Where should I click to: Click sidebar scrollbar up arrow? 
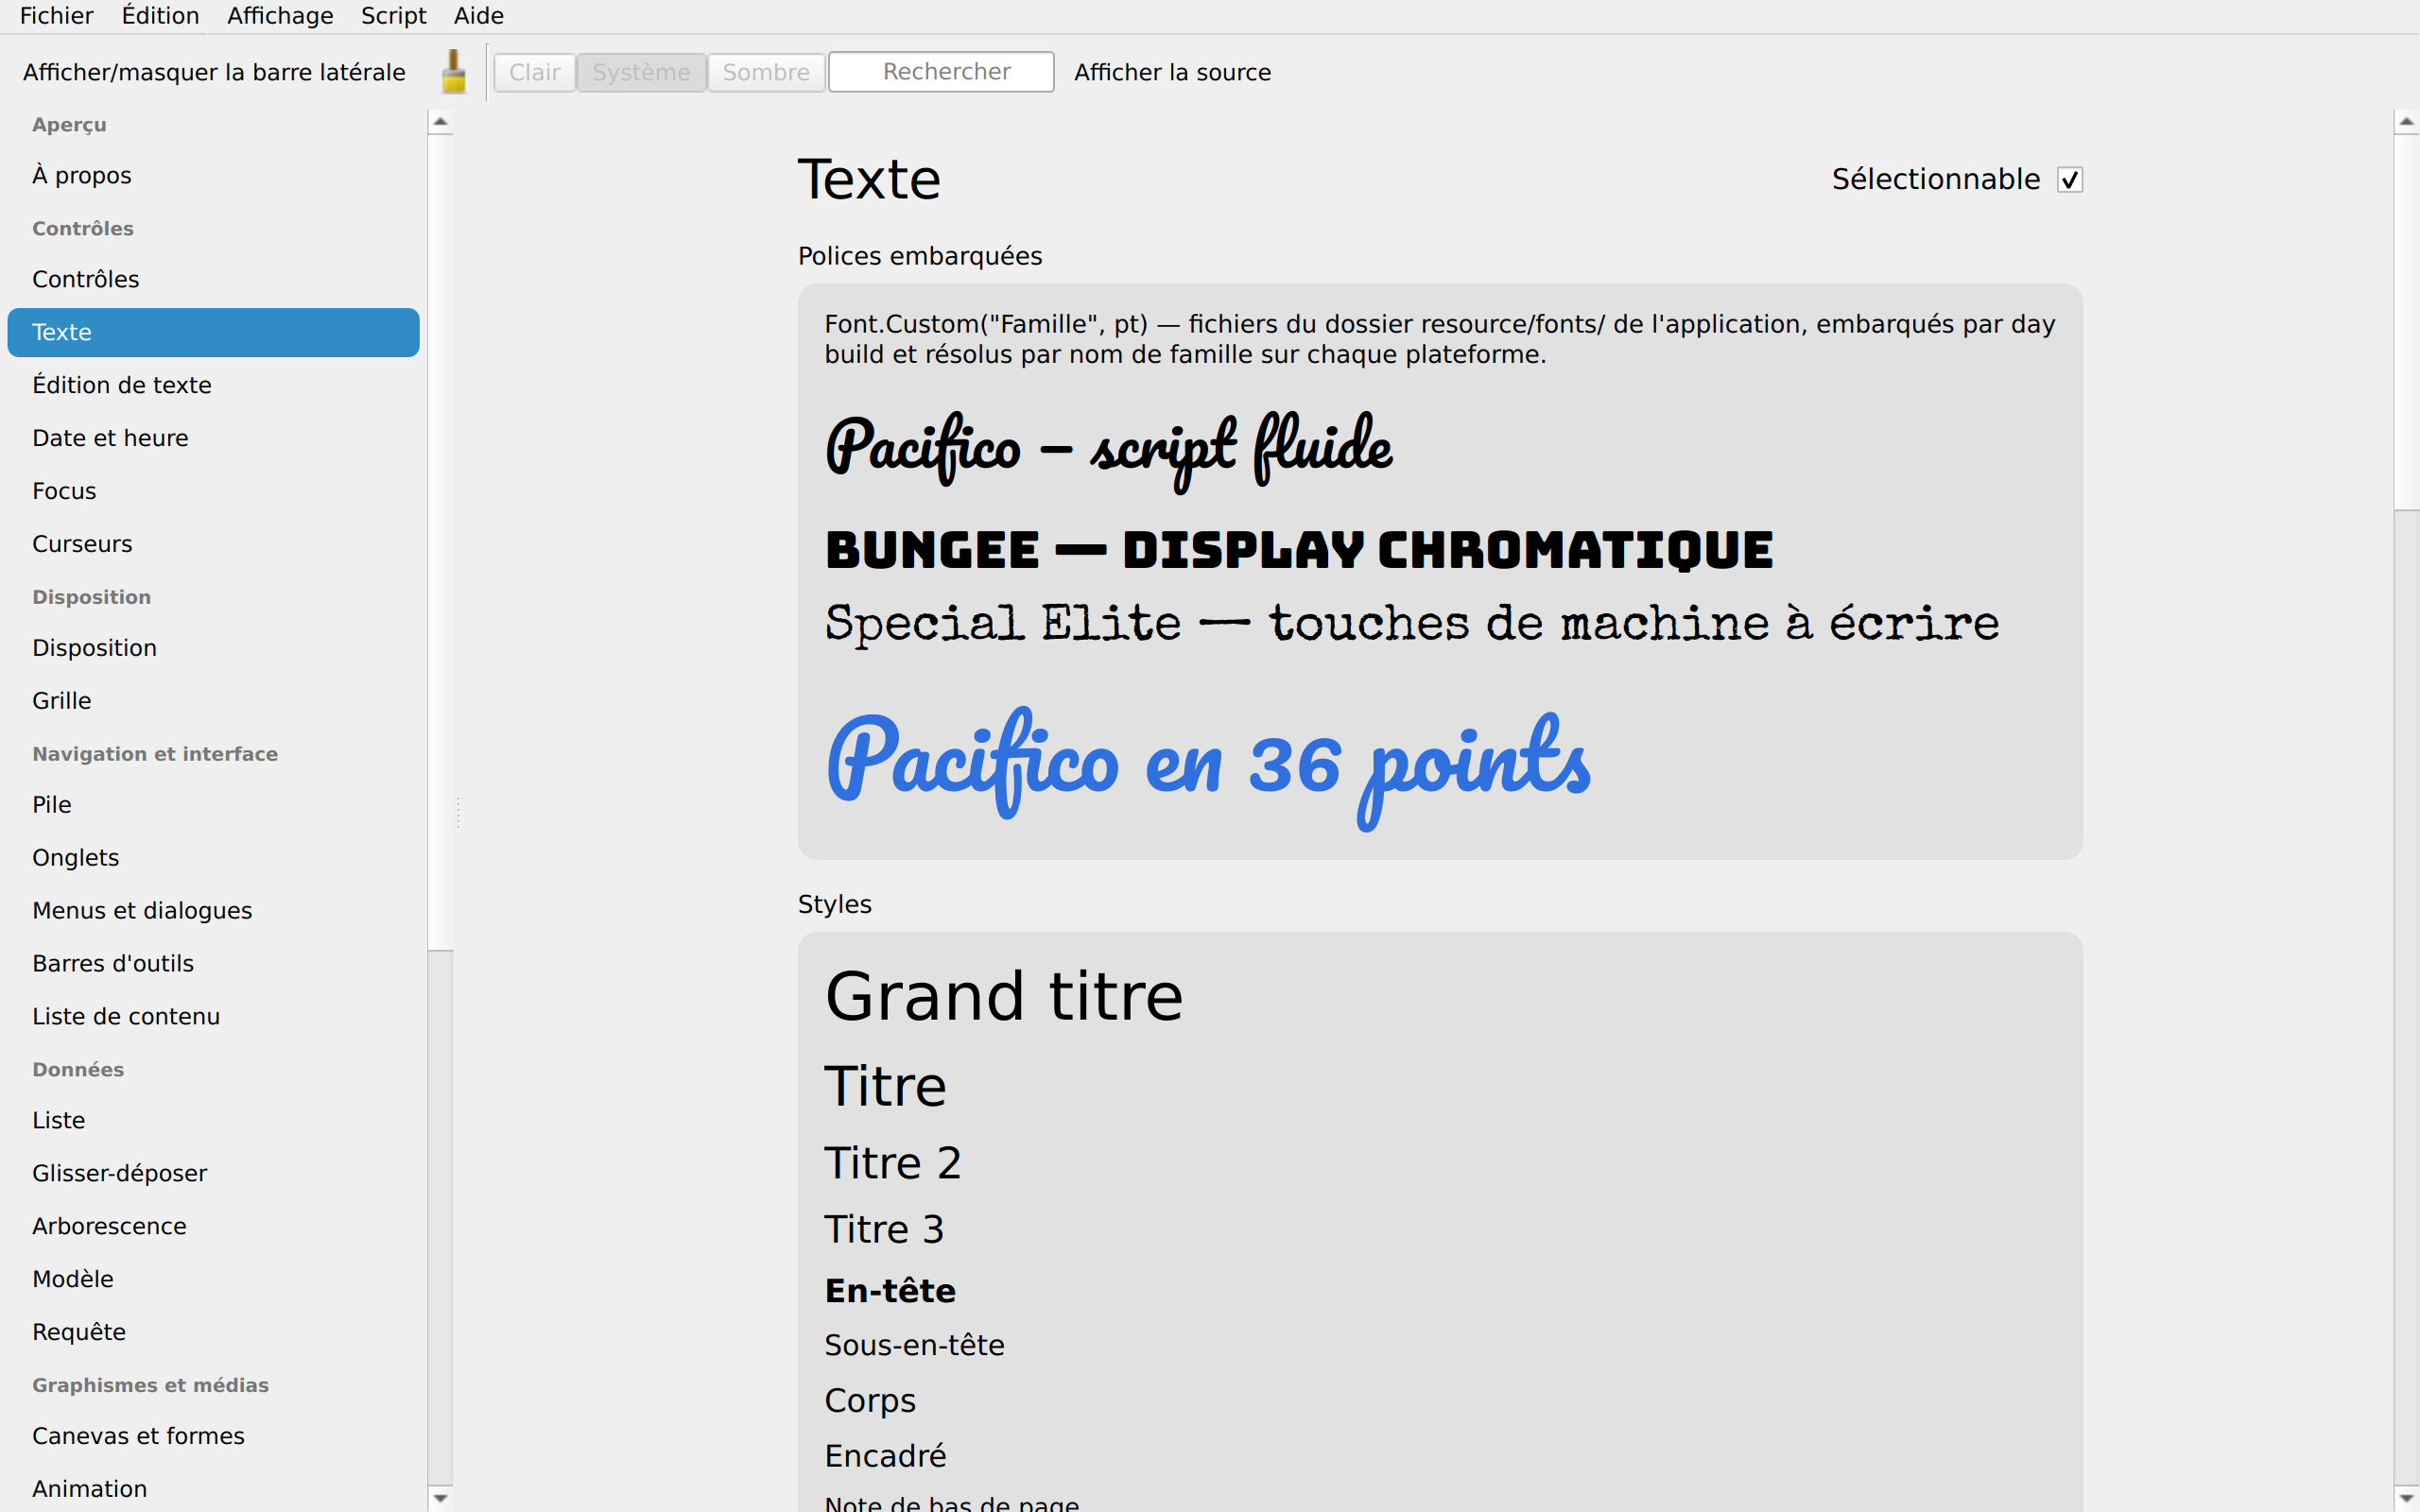tap(440, 122)
